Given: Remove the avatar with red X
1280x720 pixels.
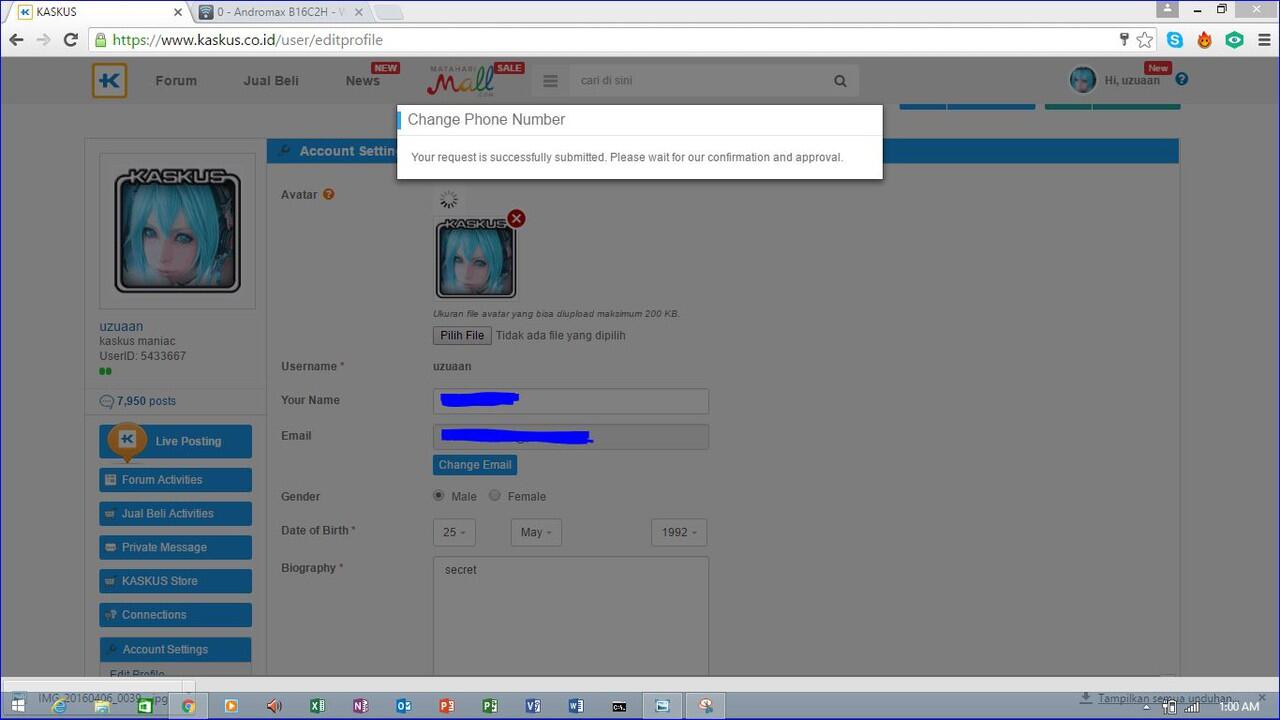Looking at the screenshot, I should tap(516, 218).
